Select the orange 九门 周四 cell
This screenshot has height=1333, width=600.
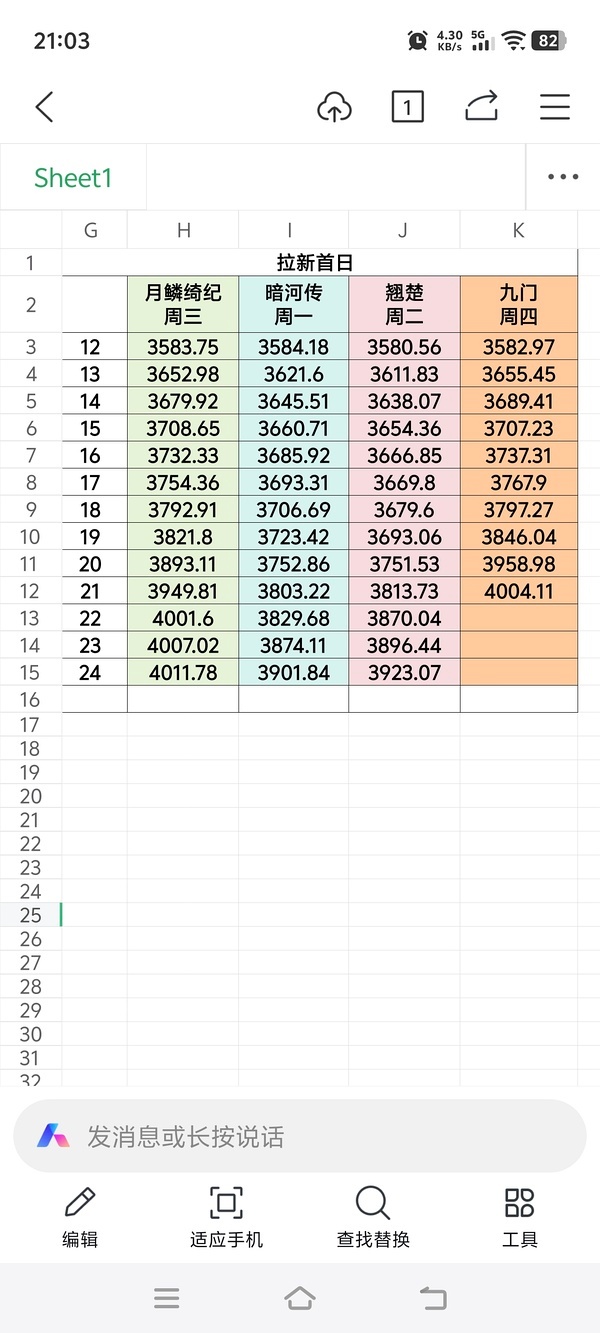pos(519,304)
